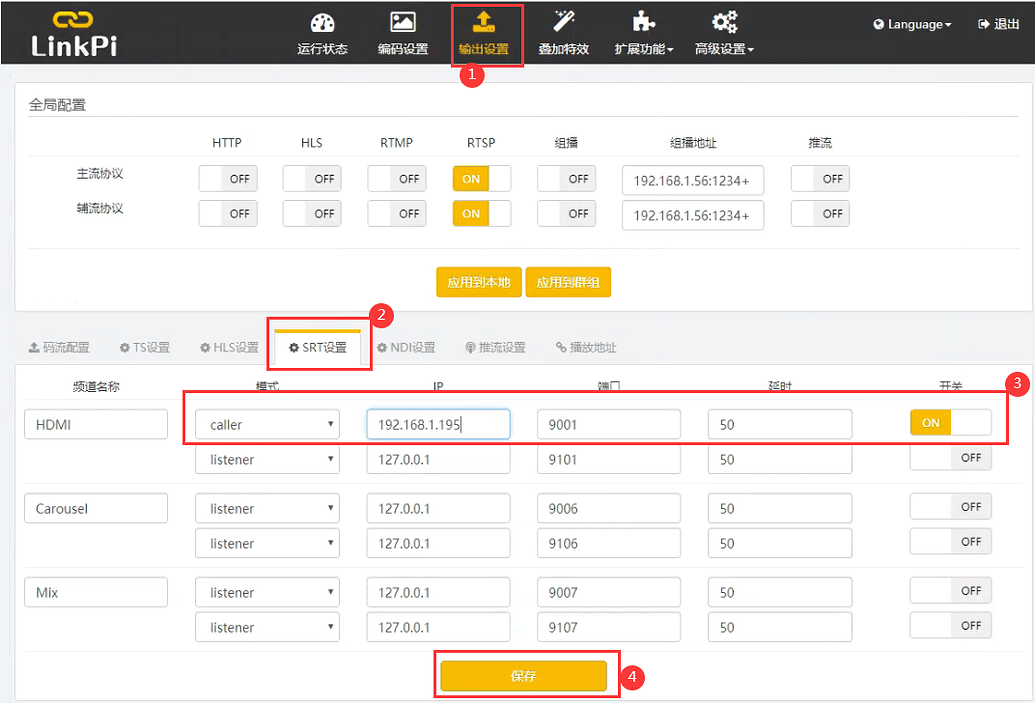Click the 应用到本地 button
This screenshot has height=703, width=1035.
(478, 283)
